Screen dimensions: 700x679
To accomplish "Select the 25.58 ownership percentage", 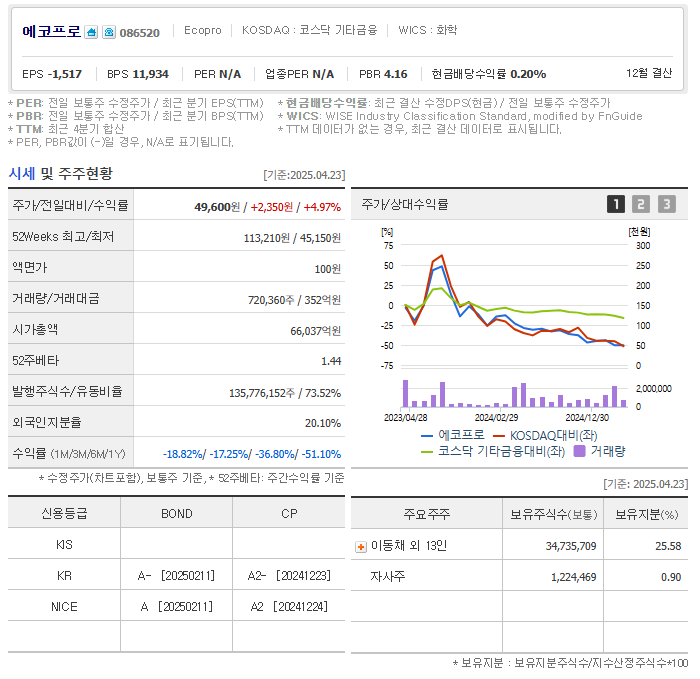I will point(668,546).
